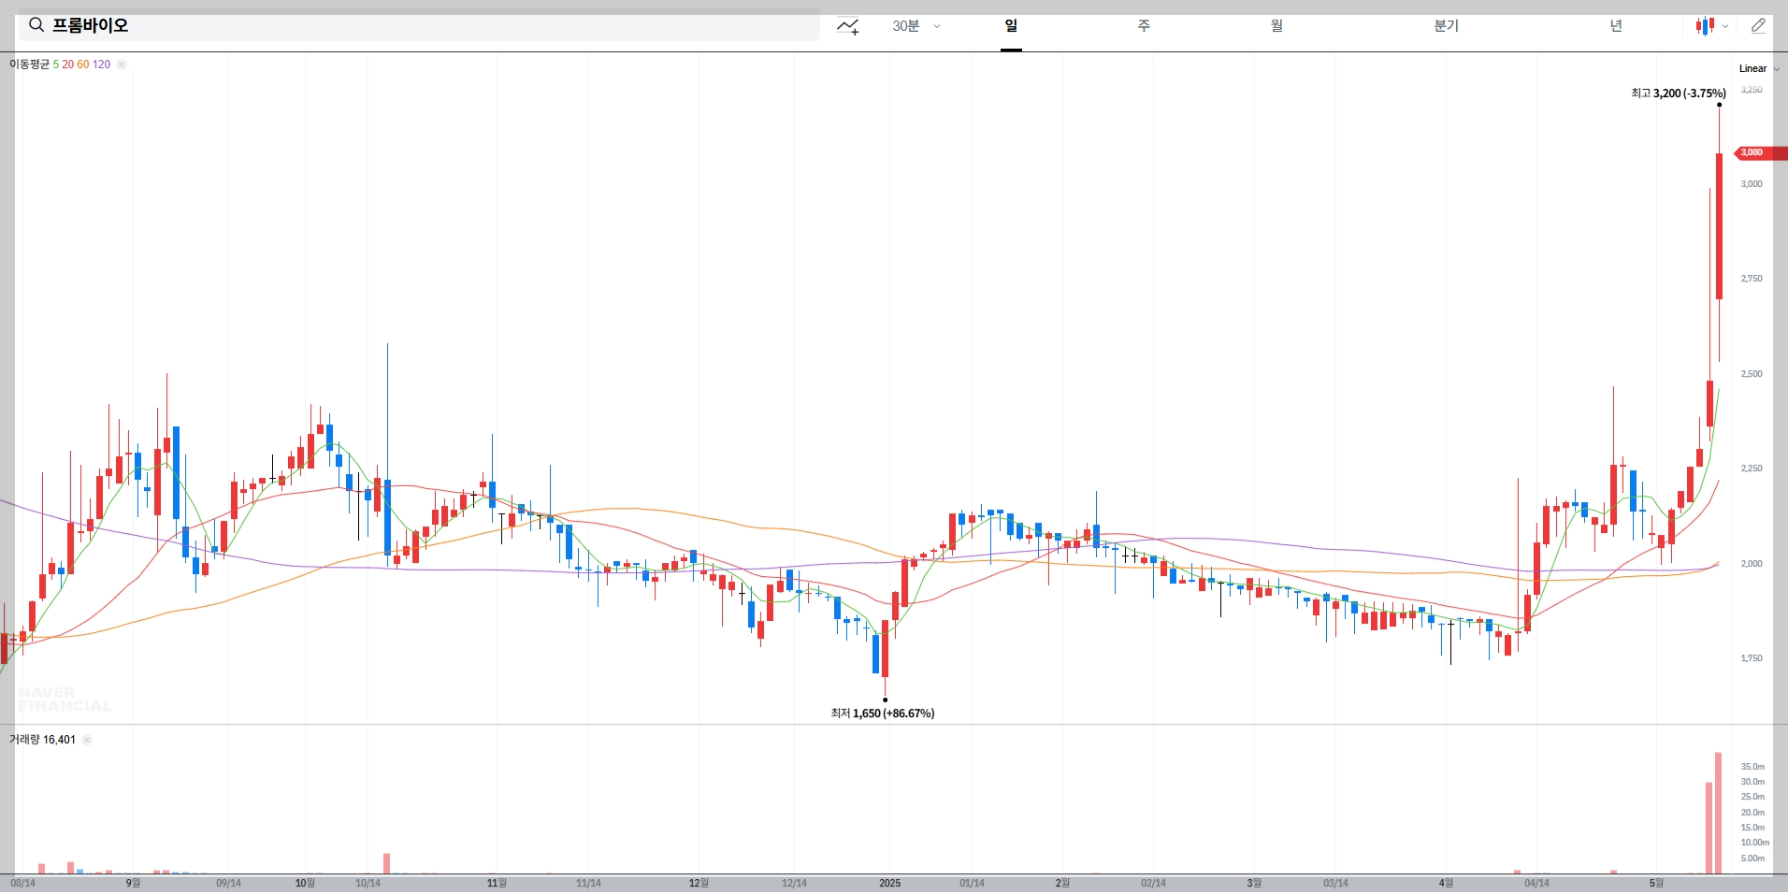The image size is (1788, 892).
Task: Switch to the 년 yearly tab
Action: coord(1616,26)
